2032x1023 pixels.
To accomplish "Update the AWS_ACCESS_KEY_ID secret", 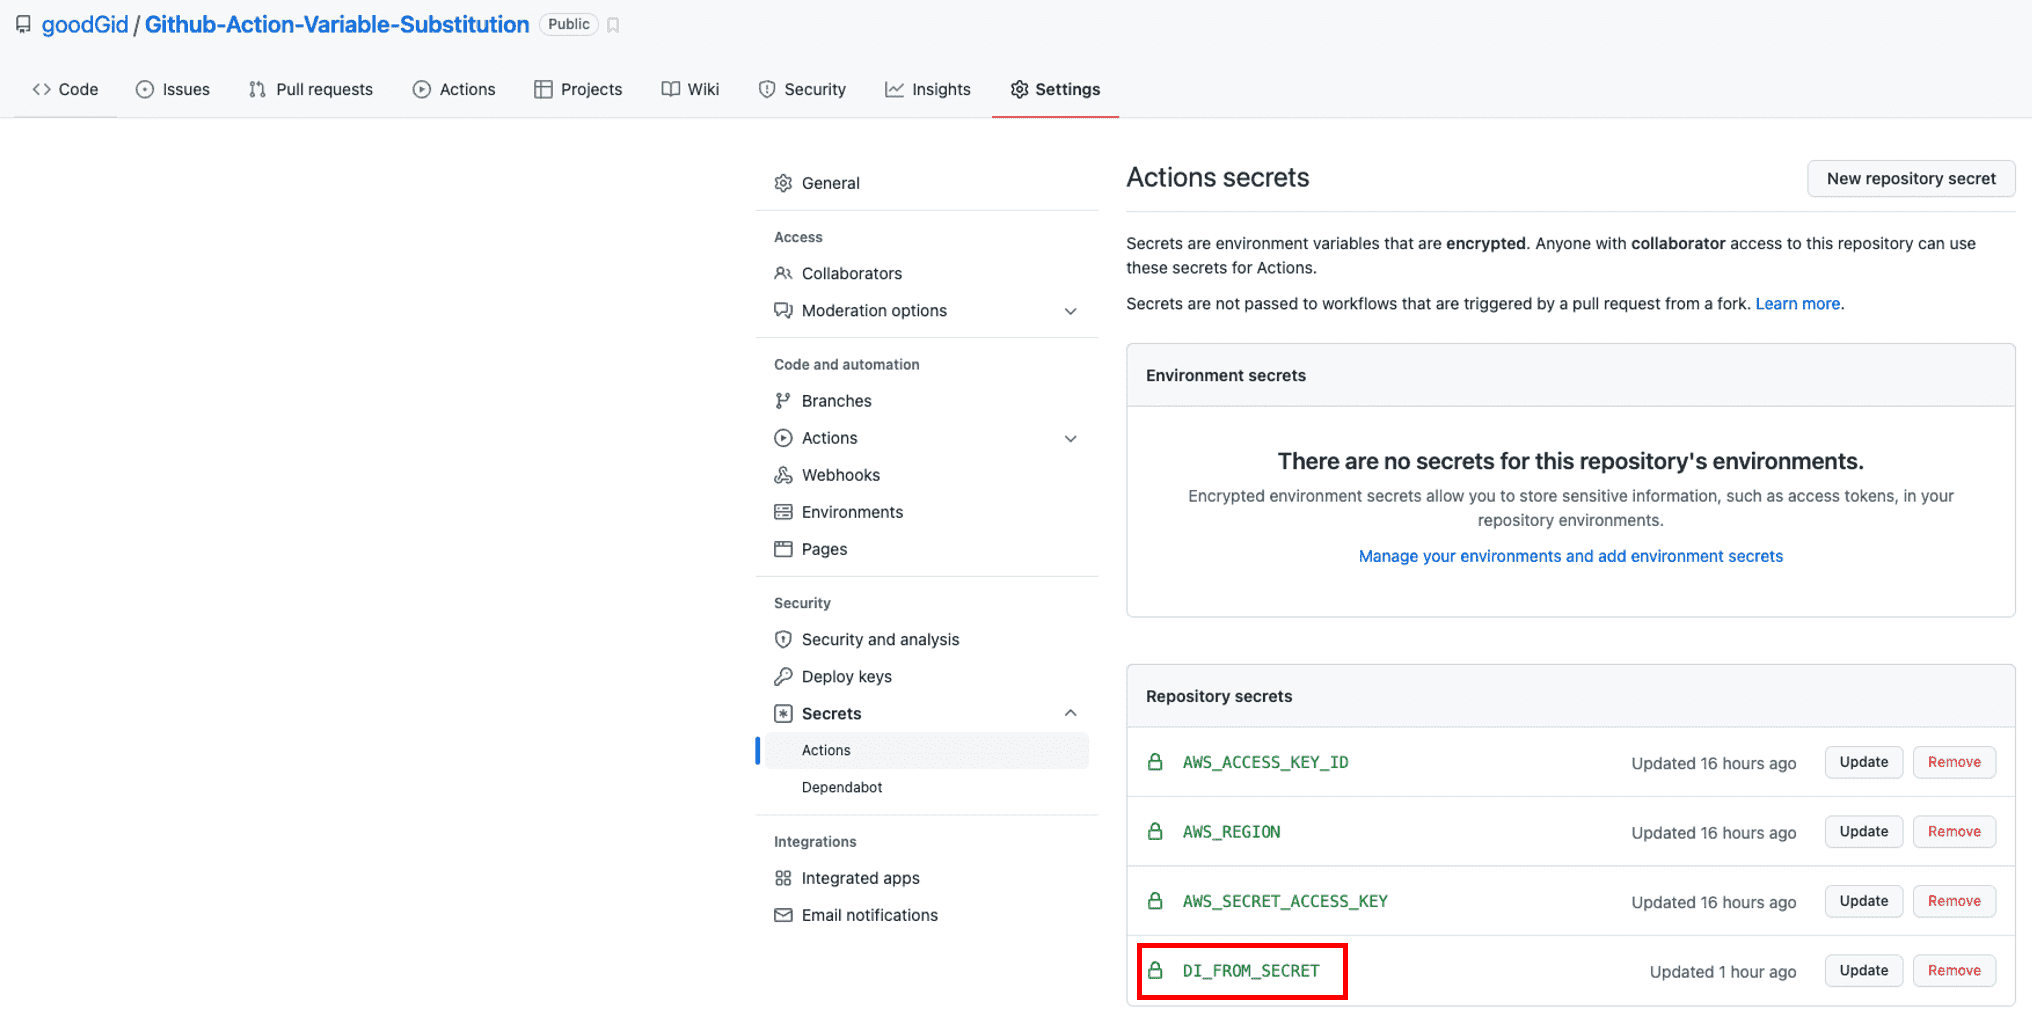I will coord(1863,762).
